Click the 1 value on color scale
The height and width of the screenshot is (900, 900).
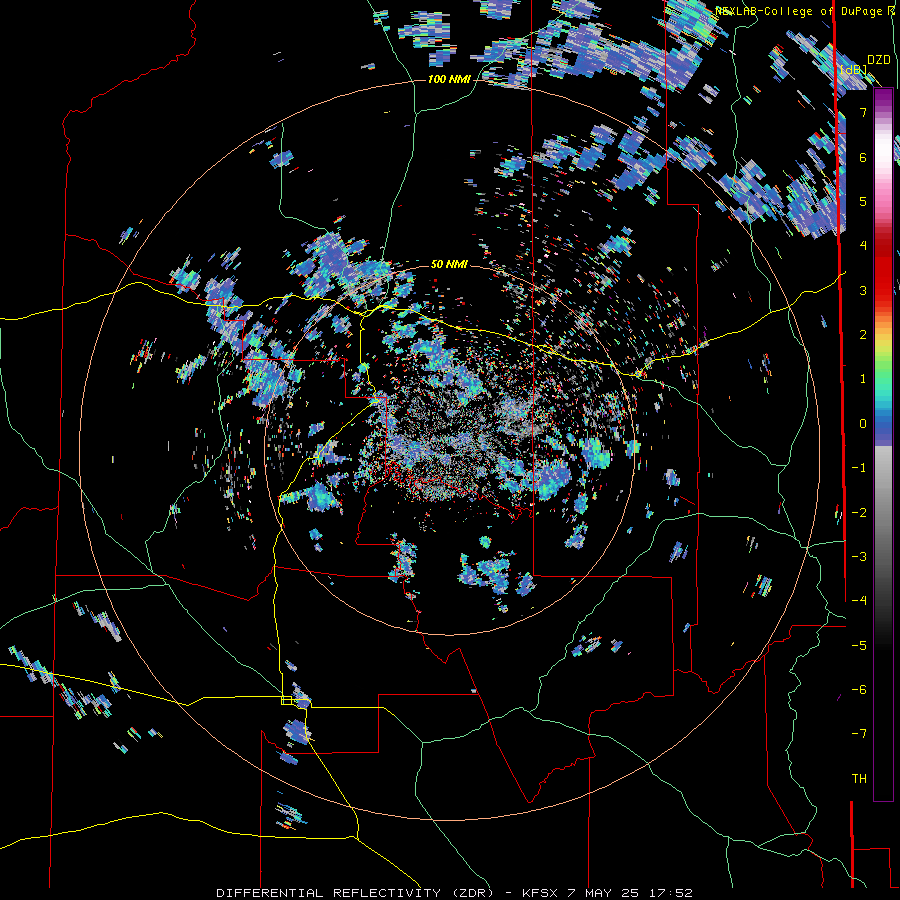point(863,379)
